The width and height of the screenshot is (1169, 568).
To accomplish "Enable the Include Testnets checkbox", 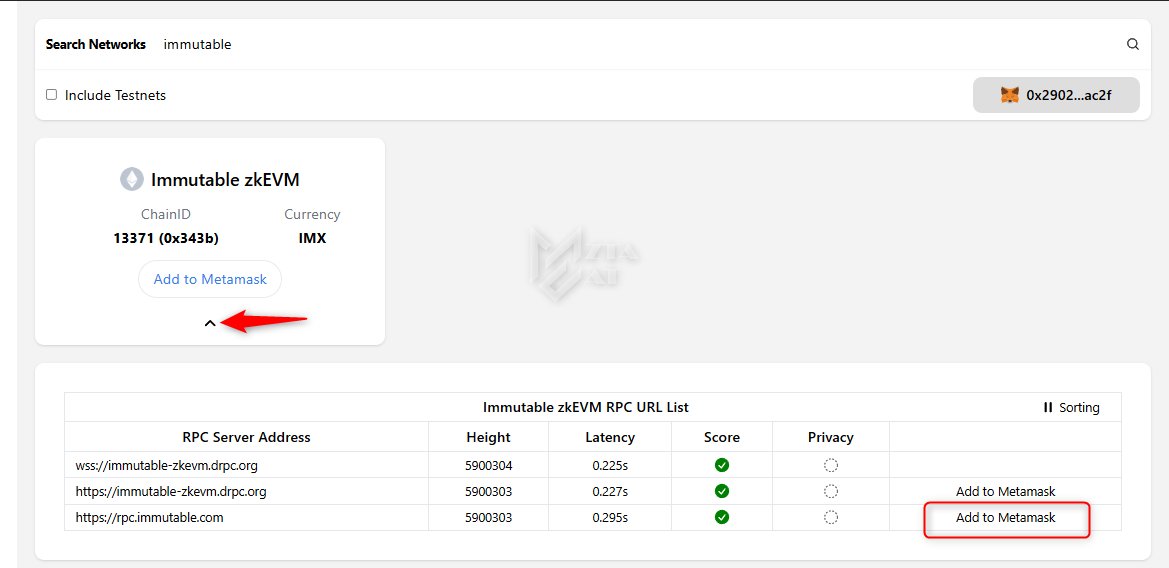I will [51, 95].
